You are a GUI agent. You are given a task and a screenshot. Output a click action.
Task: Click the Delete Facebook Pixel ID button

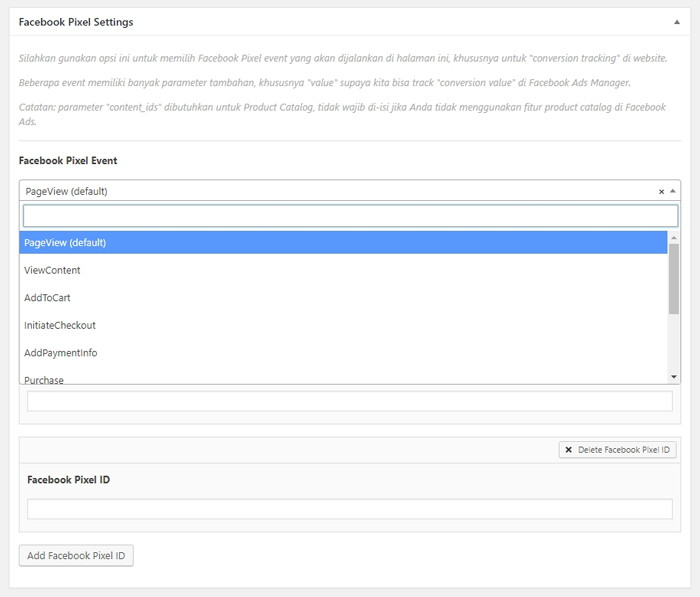617,450
